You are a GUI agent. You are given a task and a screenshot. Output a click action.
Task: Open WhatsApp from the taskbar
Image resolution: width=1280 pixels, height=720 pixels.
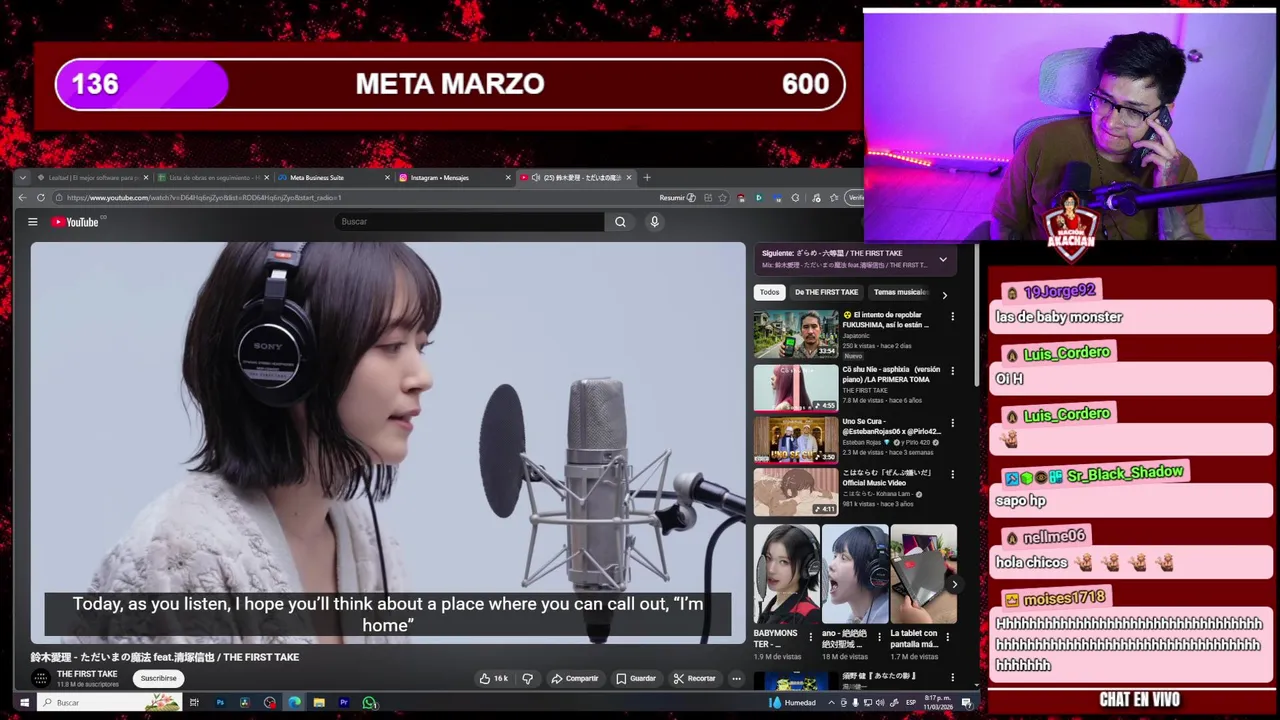point(369,703)
